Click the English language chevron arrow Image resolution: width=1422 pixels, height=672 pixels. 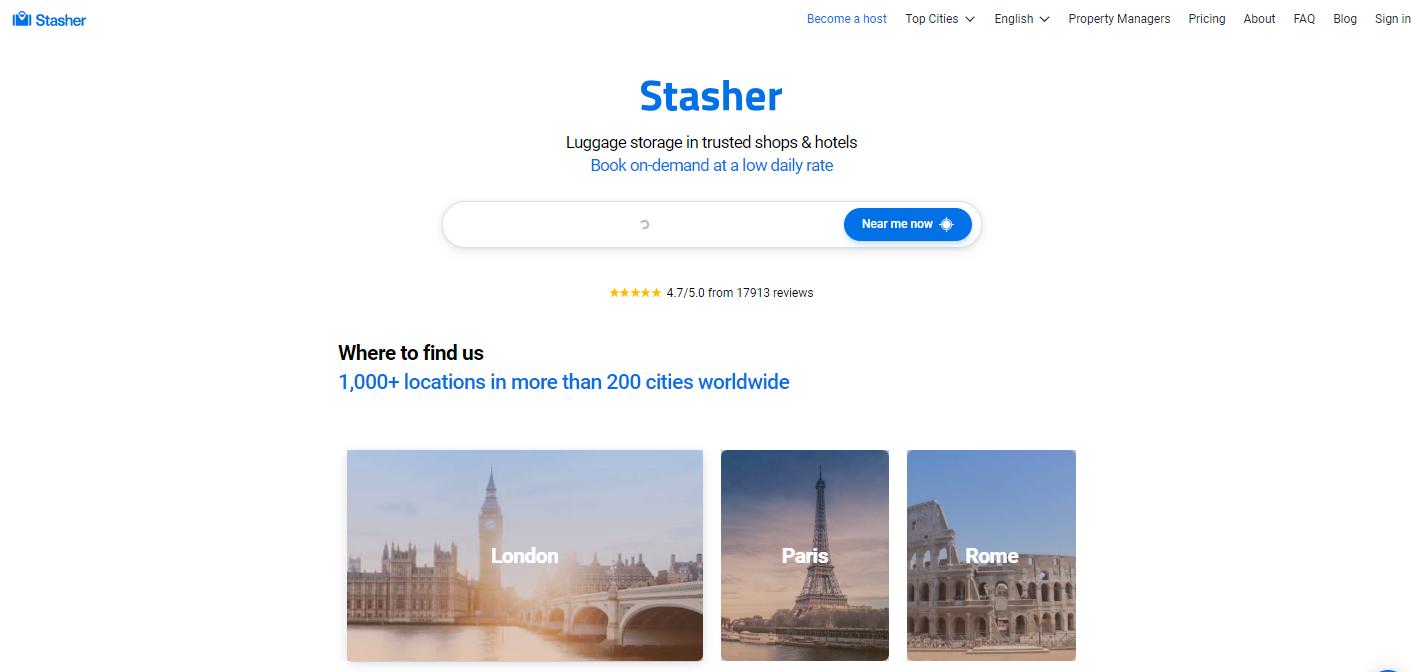click(1045, 19)
